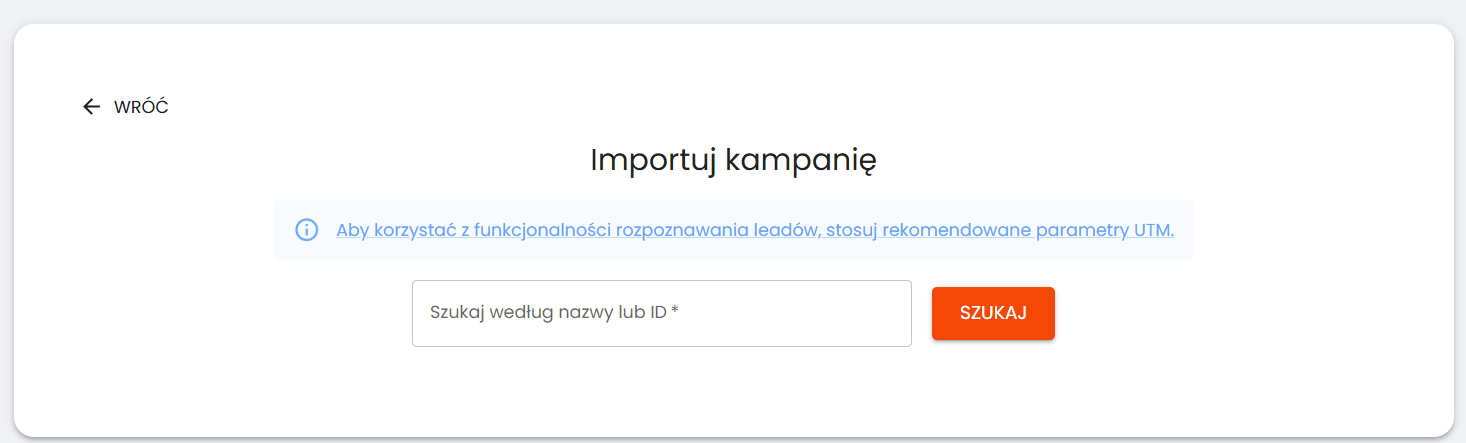The width and height of the screenshot is (1466, 443).
Task: Click the word Importuj in the title
Action: (x=652, y=160)
